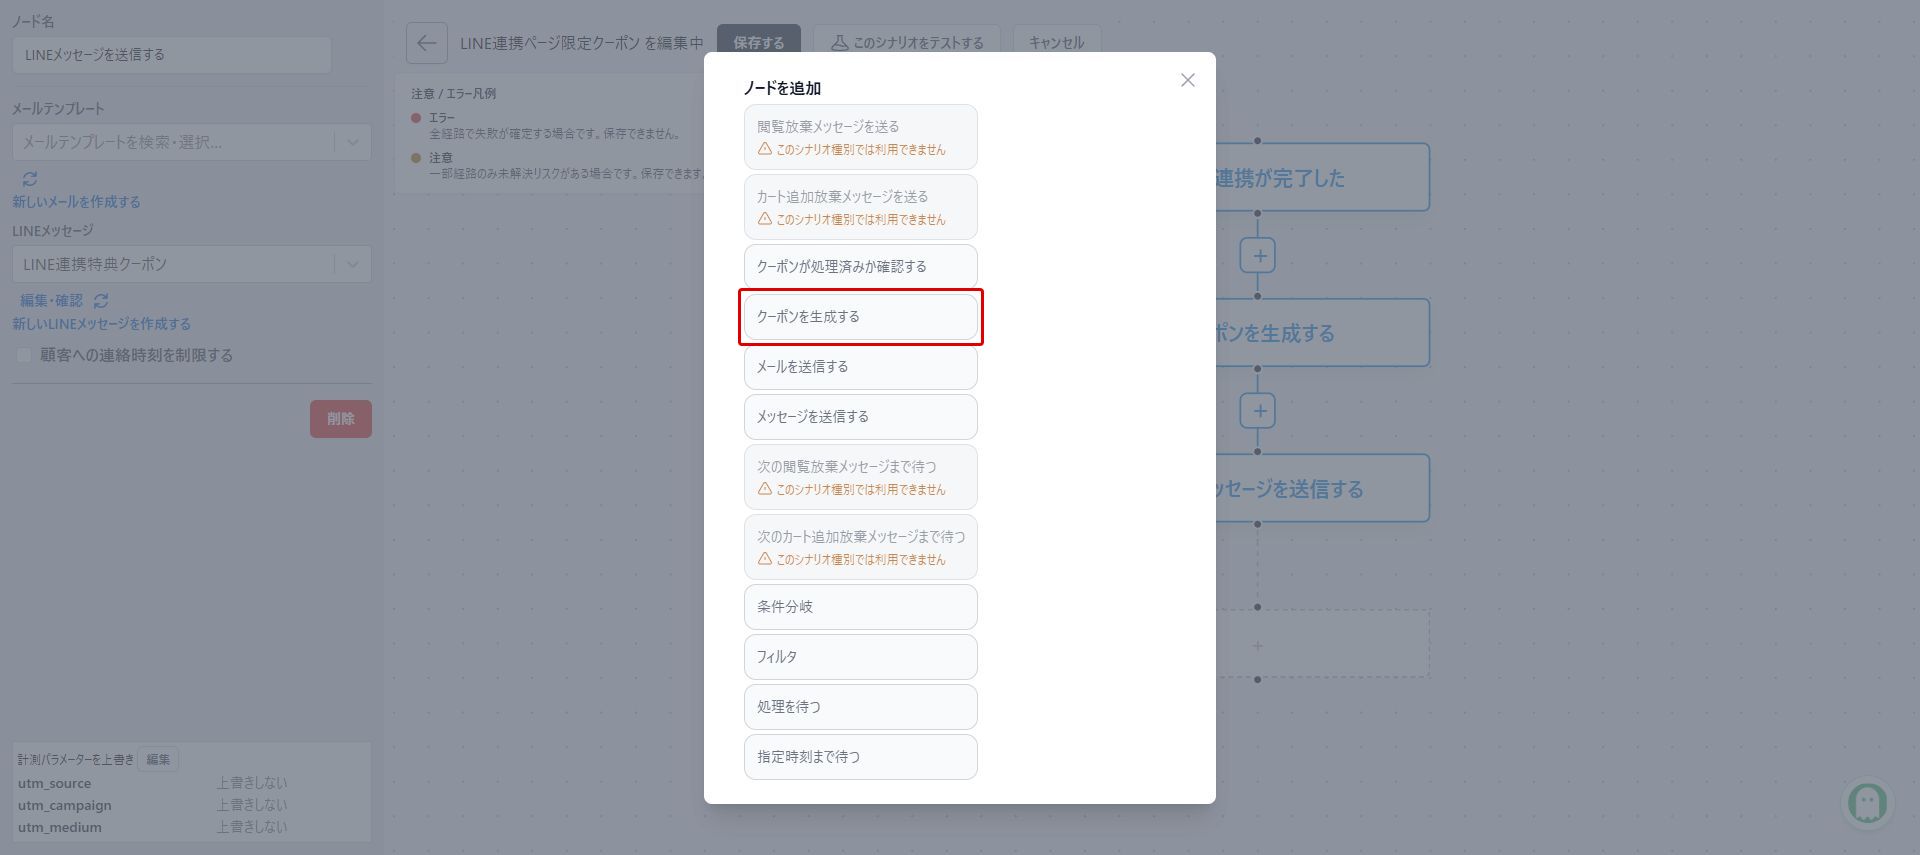The height and width of the screenshot is (855, 1920).
Task: Open メールテンプレート dropdown
Action: 192,142
